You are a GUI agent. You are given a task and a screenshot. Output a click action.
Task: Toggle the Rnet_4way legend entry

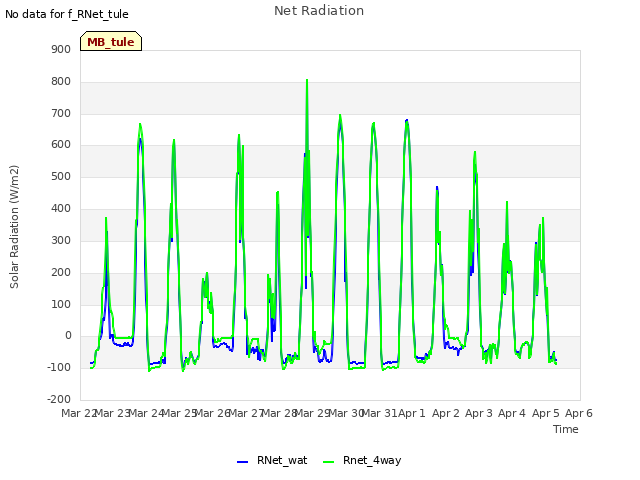click(x=362, y=461)
